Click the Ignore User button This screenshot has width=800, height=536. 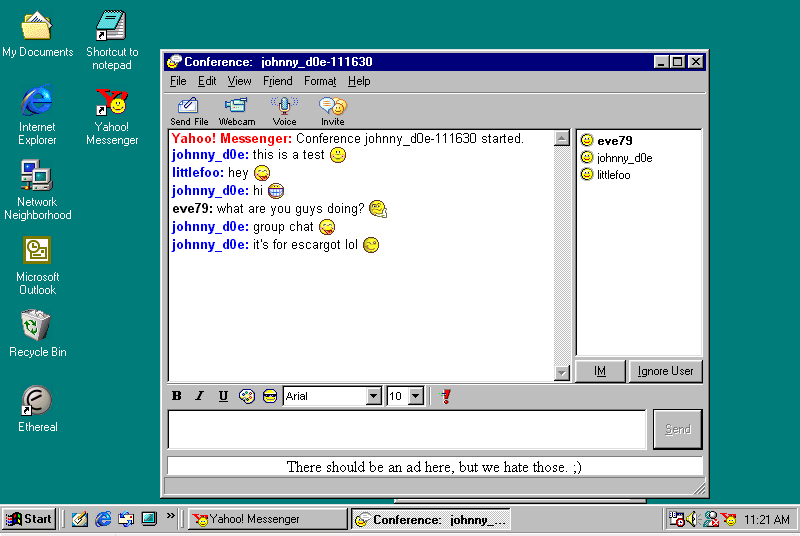pyautogui.click(x=665, y=371)
